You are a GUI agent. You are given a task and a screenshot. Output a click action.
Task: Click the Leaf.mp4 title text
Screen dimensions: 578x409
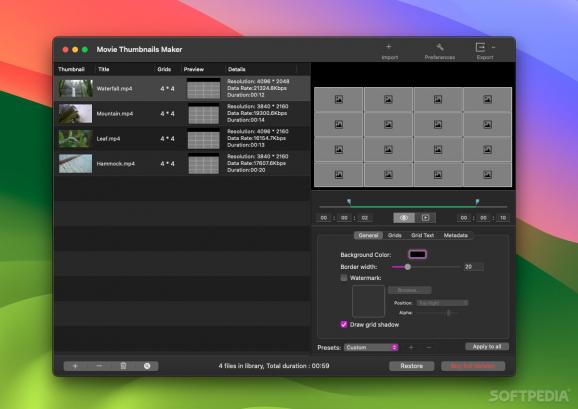[x=108, y=139]
